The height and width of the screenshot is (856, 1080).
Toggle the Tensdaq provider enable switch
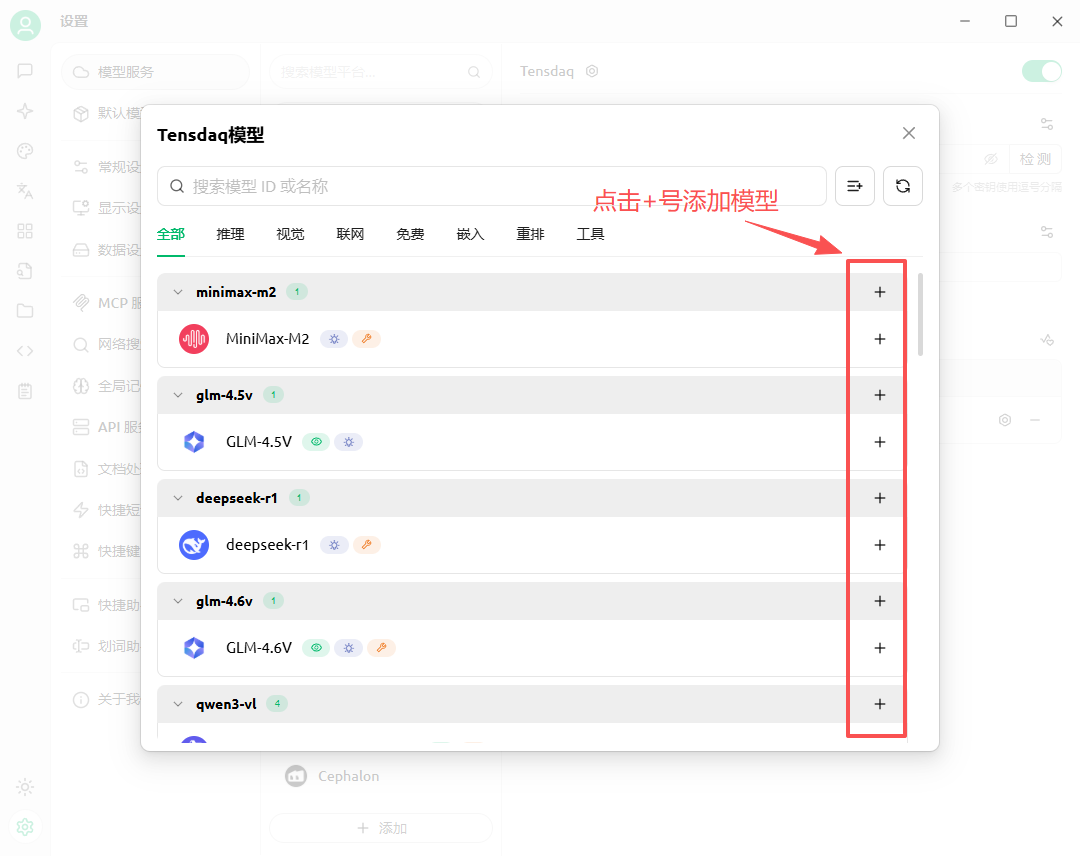pyautogui.click(x=1041, y=71)
